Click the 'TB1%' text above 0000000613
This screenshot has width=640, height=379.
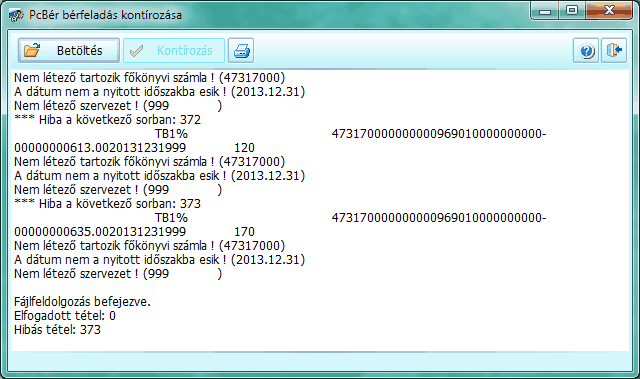click(171, 134)
